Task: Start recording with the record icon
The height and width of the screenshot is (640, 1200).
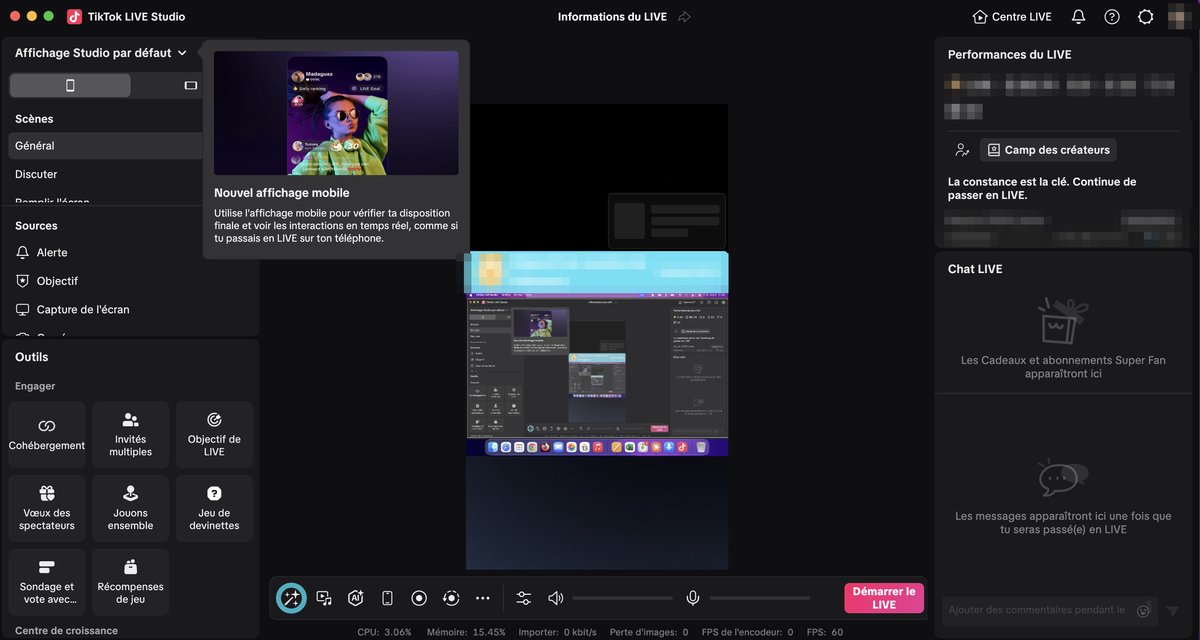Action: 419,598
